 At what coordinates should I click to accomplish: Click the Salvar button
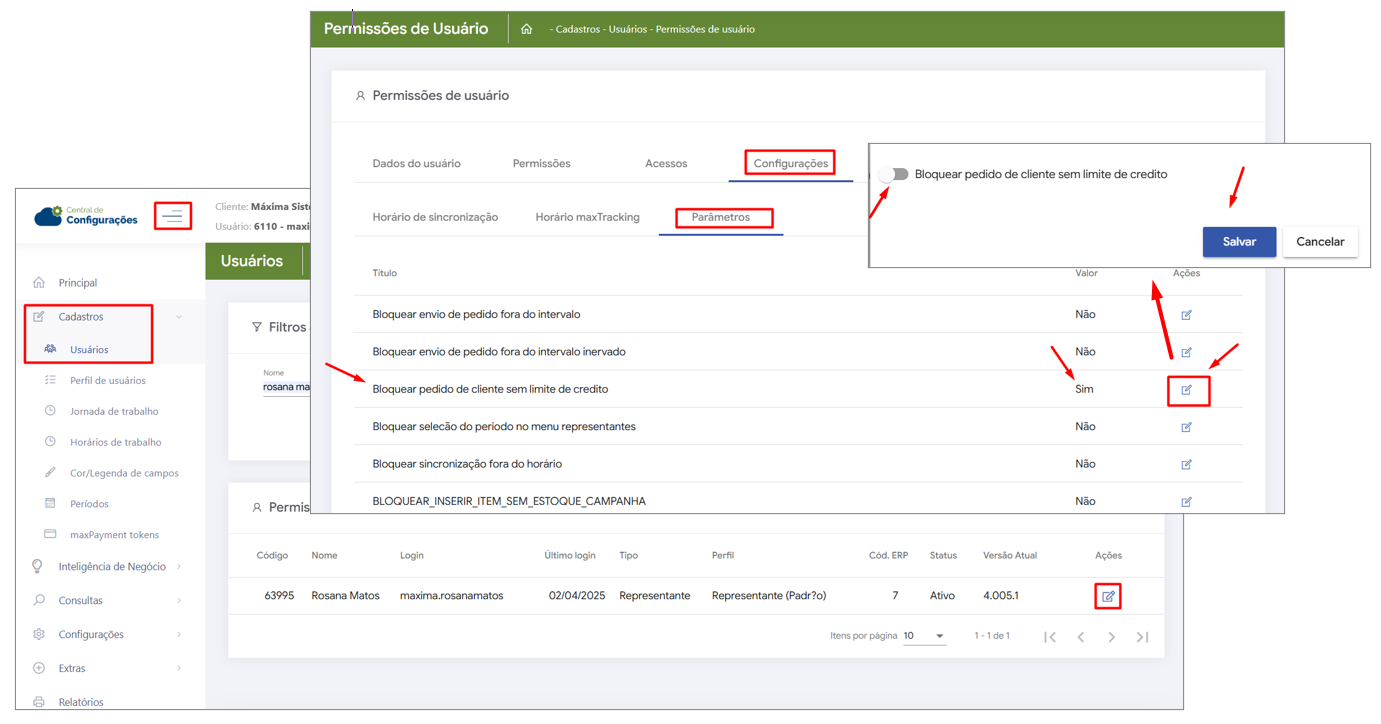tap(1238, 242)
